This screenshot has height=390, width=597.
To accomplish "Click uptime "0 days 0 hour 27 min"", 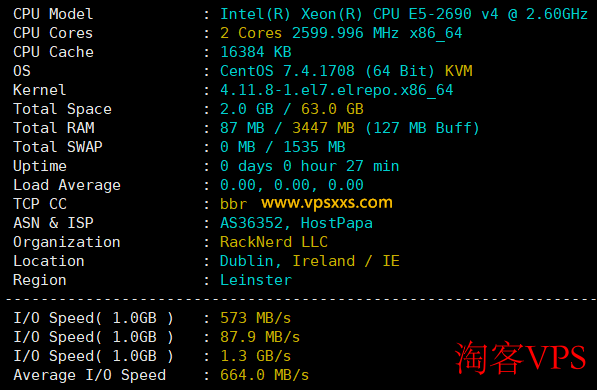I will [x=310, y=166].
